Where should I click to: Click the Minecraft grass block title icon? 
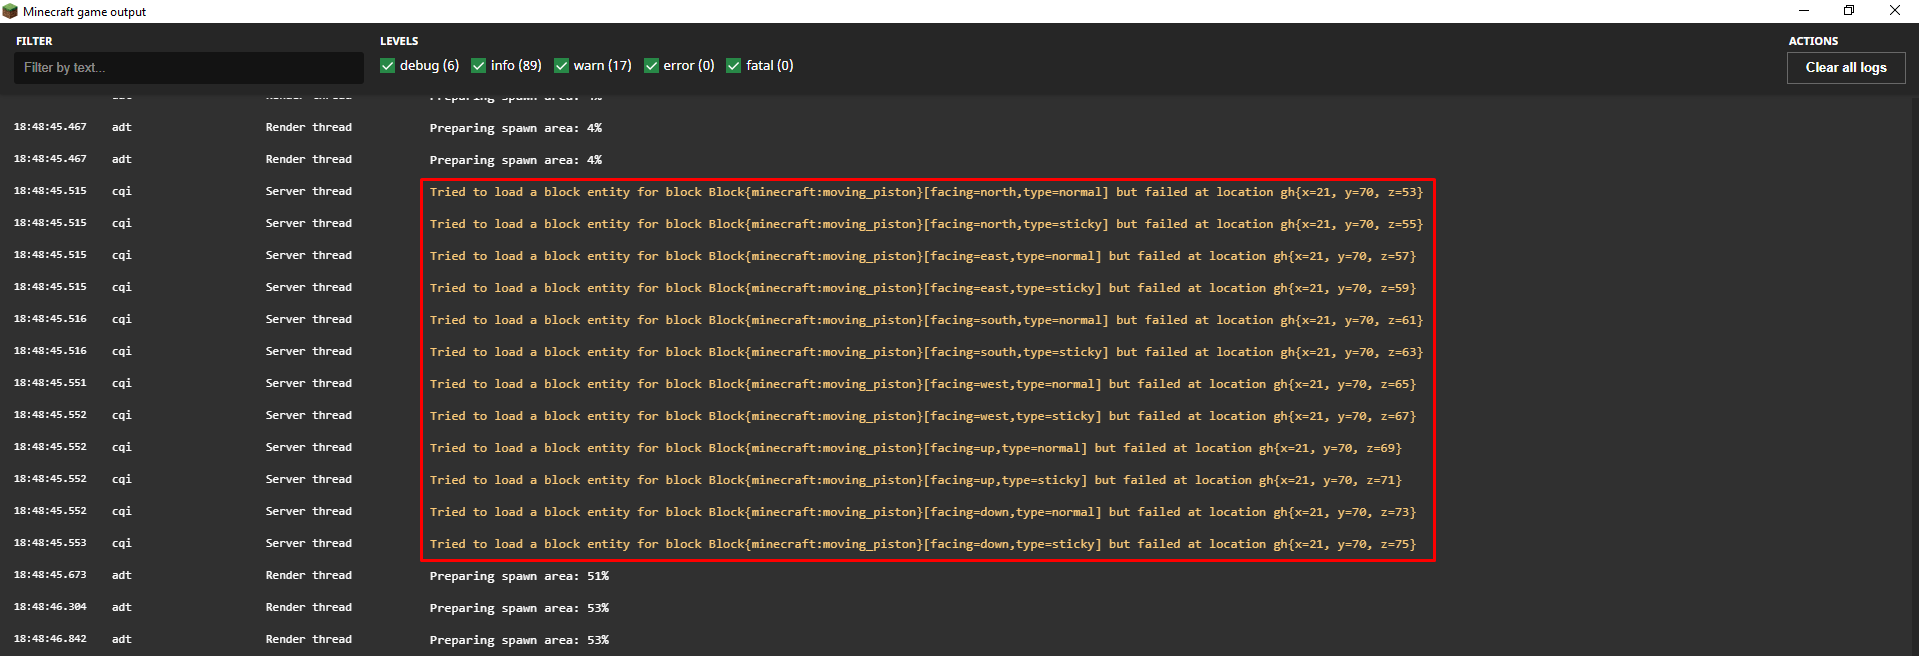point(10,11)
